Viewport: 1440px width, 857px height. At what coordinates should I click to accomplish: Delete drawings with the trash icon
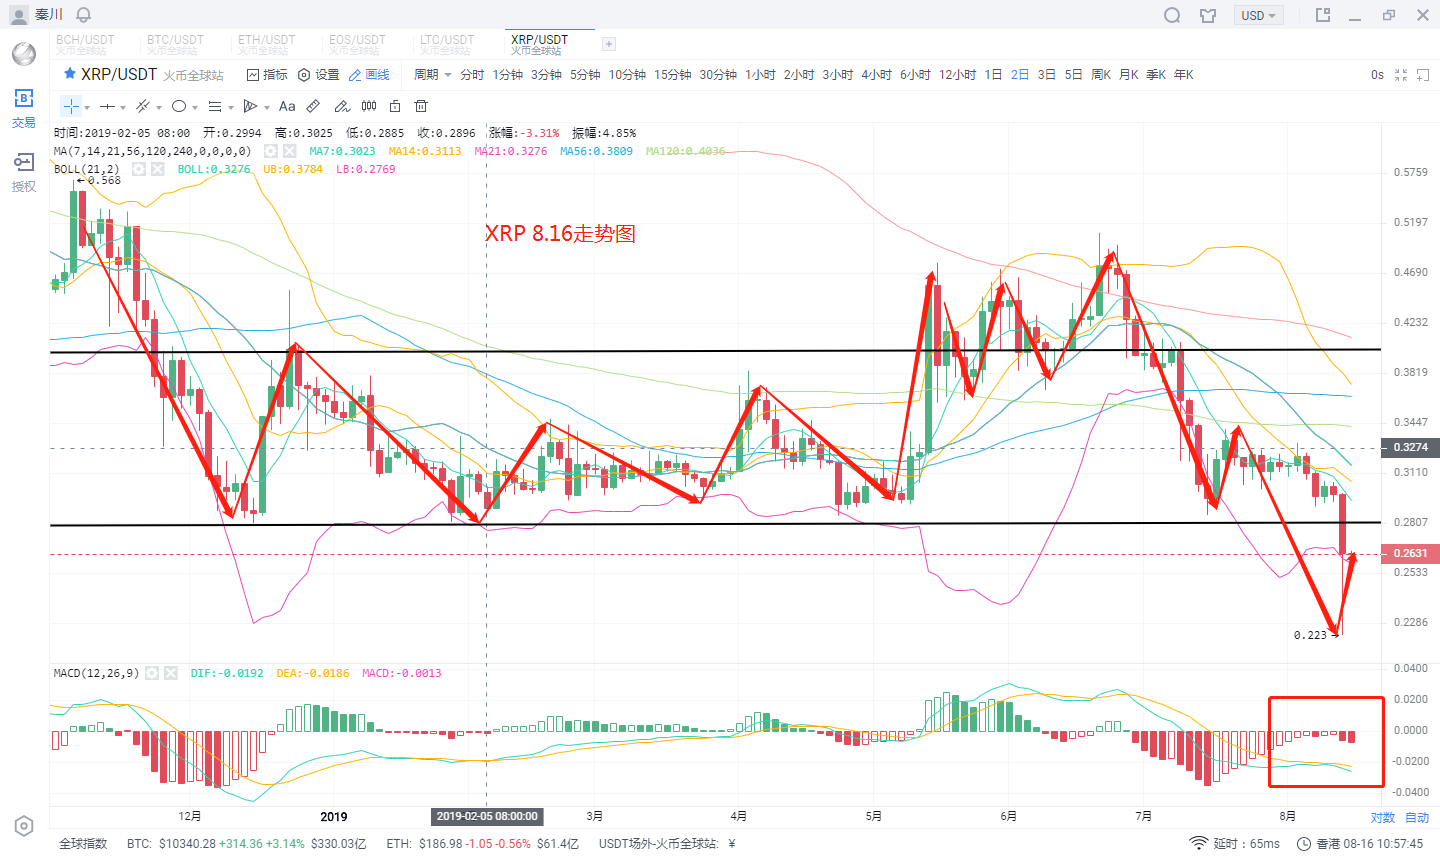[x=421, y=106]
